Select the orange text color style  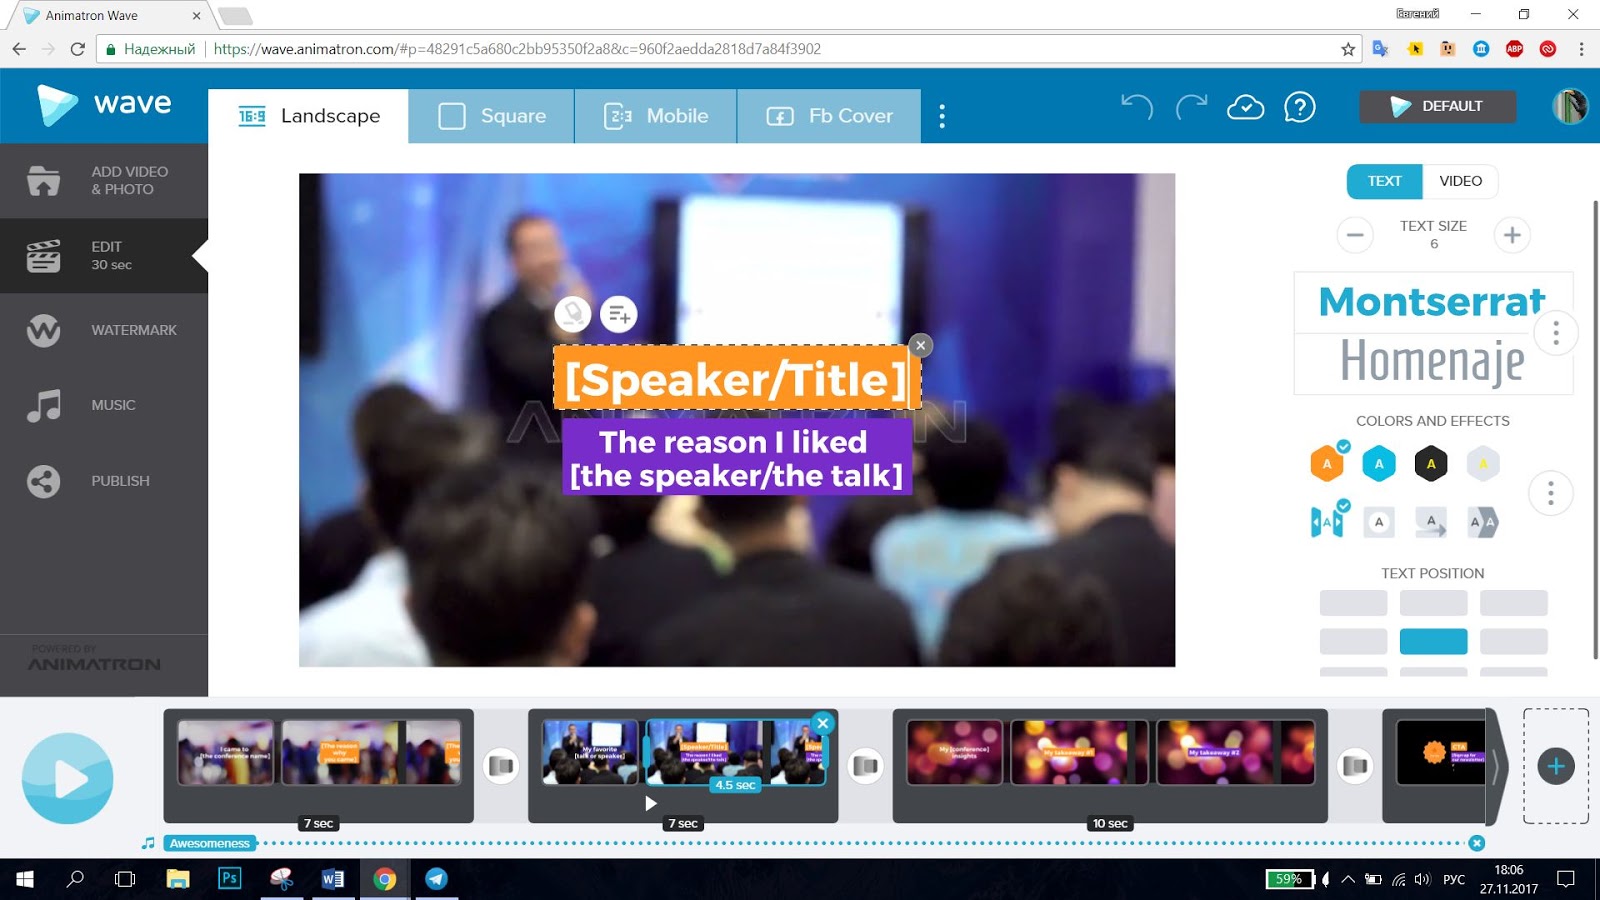click(x=1327, y=463)
